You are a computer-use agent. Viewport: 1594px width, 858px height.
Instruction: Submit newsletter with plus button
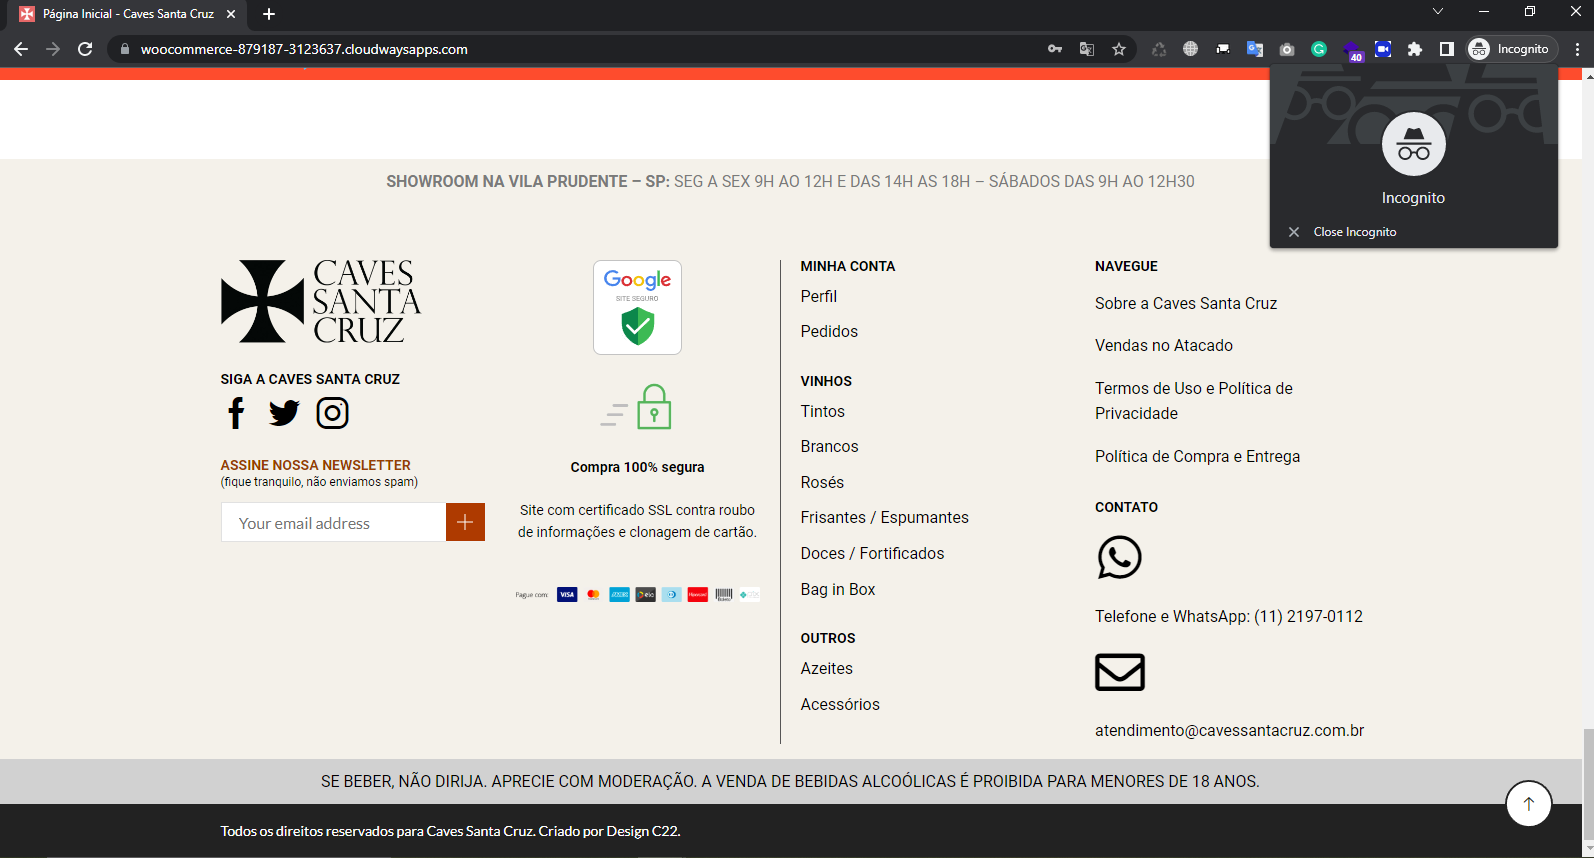(465, 522)
